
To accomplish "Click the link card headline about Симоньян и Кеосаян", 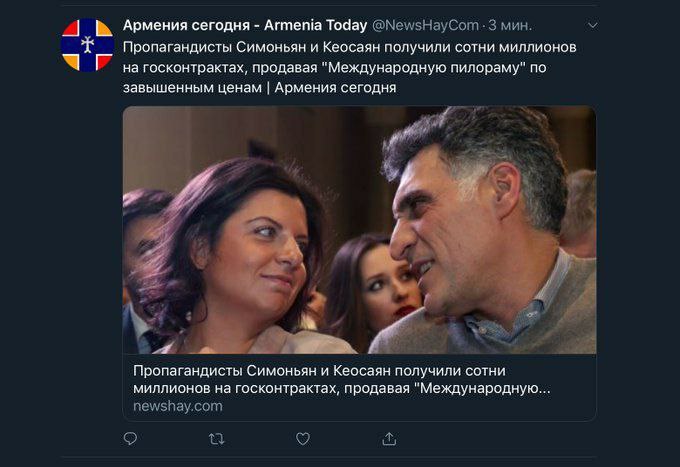I will pos(342,379).
